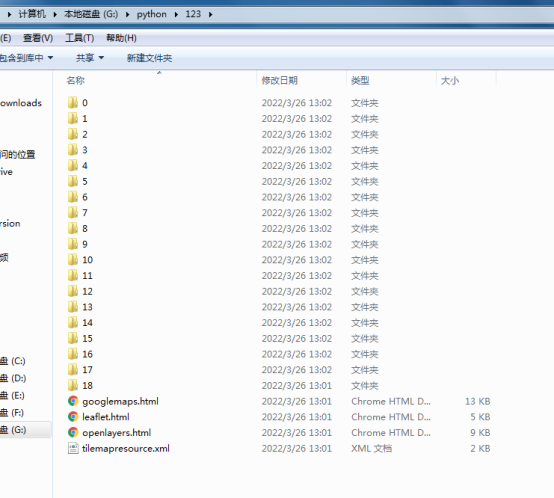Click python breadcrumb segment
554x498 pixels.
tap(152, 14)
